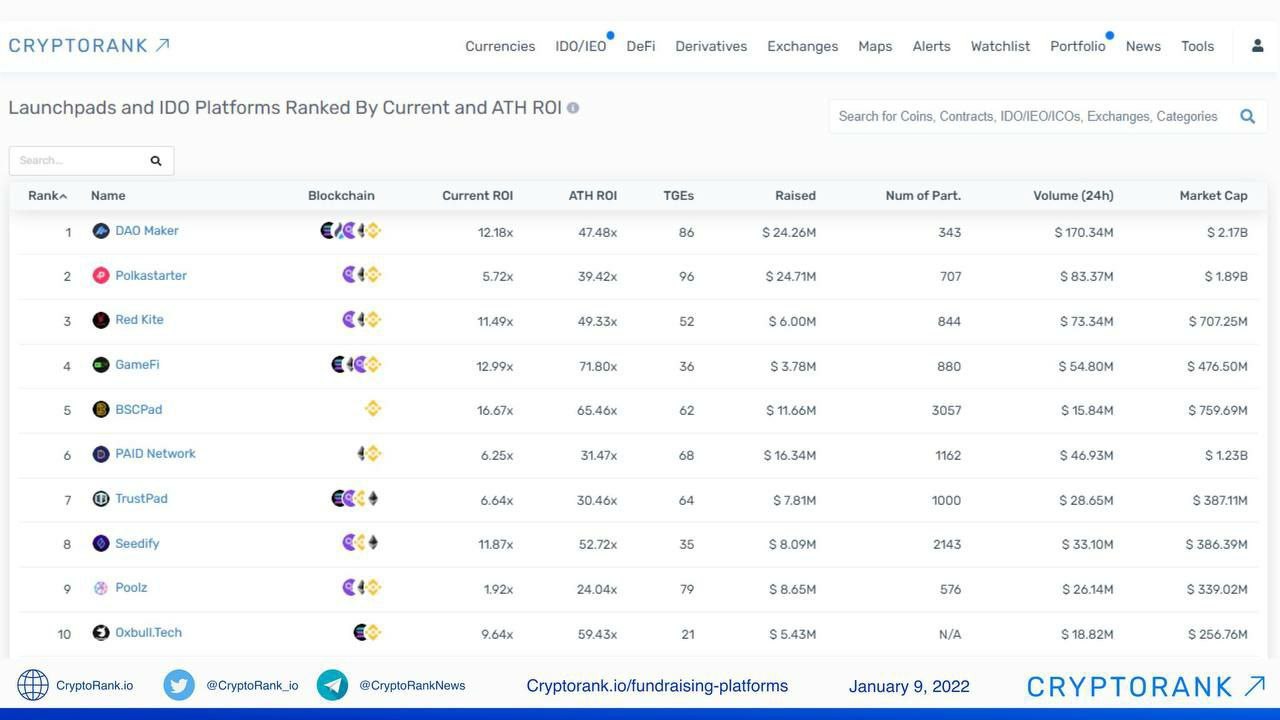The width and height of the screenshot is (1280, 720).
Task: Open the Red Kite platform link
Action: pyautogui.click(x=139, y=320)
